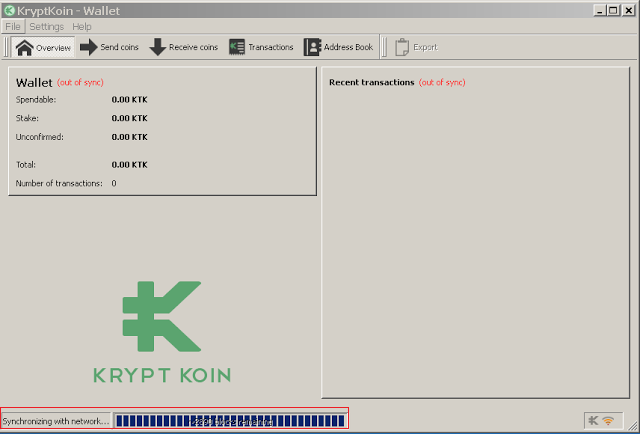Maximize the KryptKoin wallet window
Viewport: 640px width, 434px height.
point(613,11)
